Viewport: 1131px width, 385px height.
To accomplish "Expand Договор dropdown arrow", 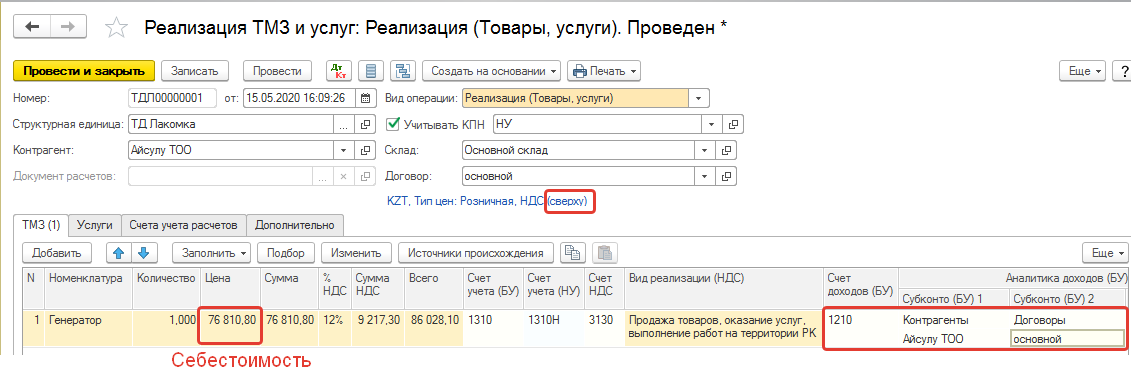I will [704, 176].
